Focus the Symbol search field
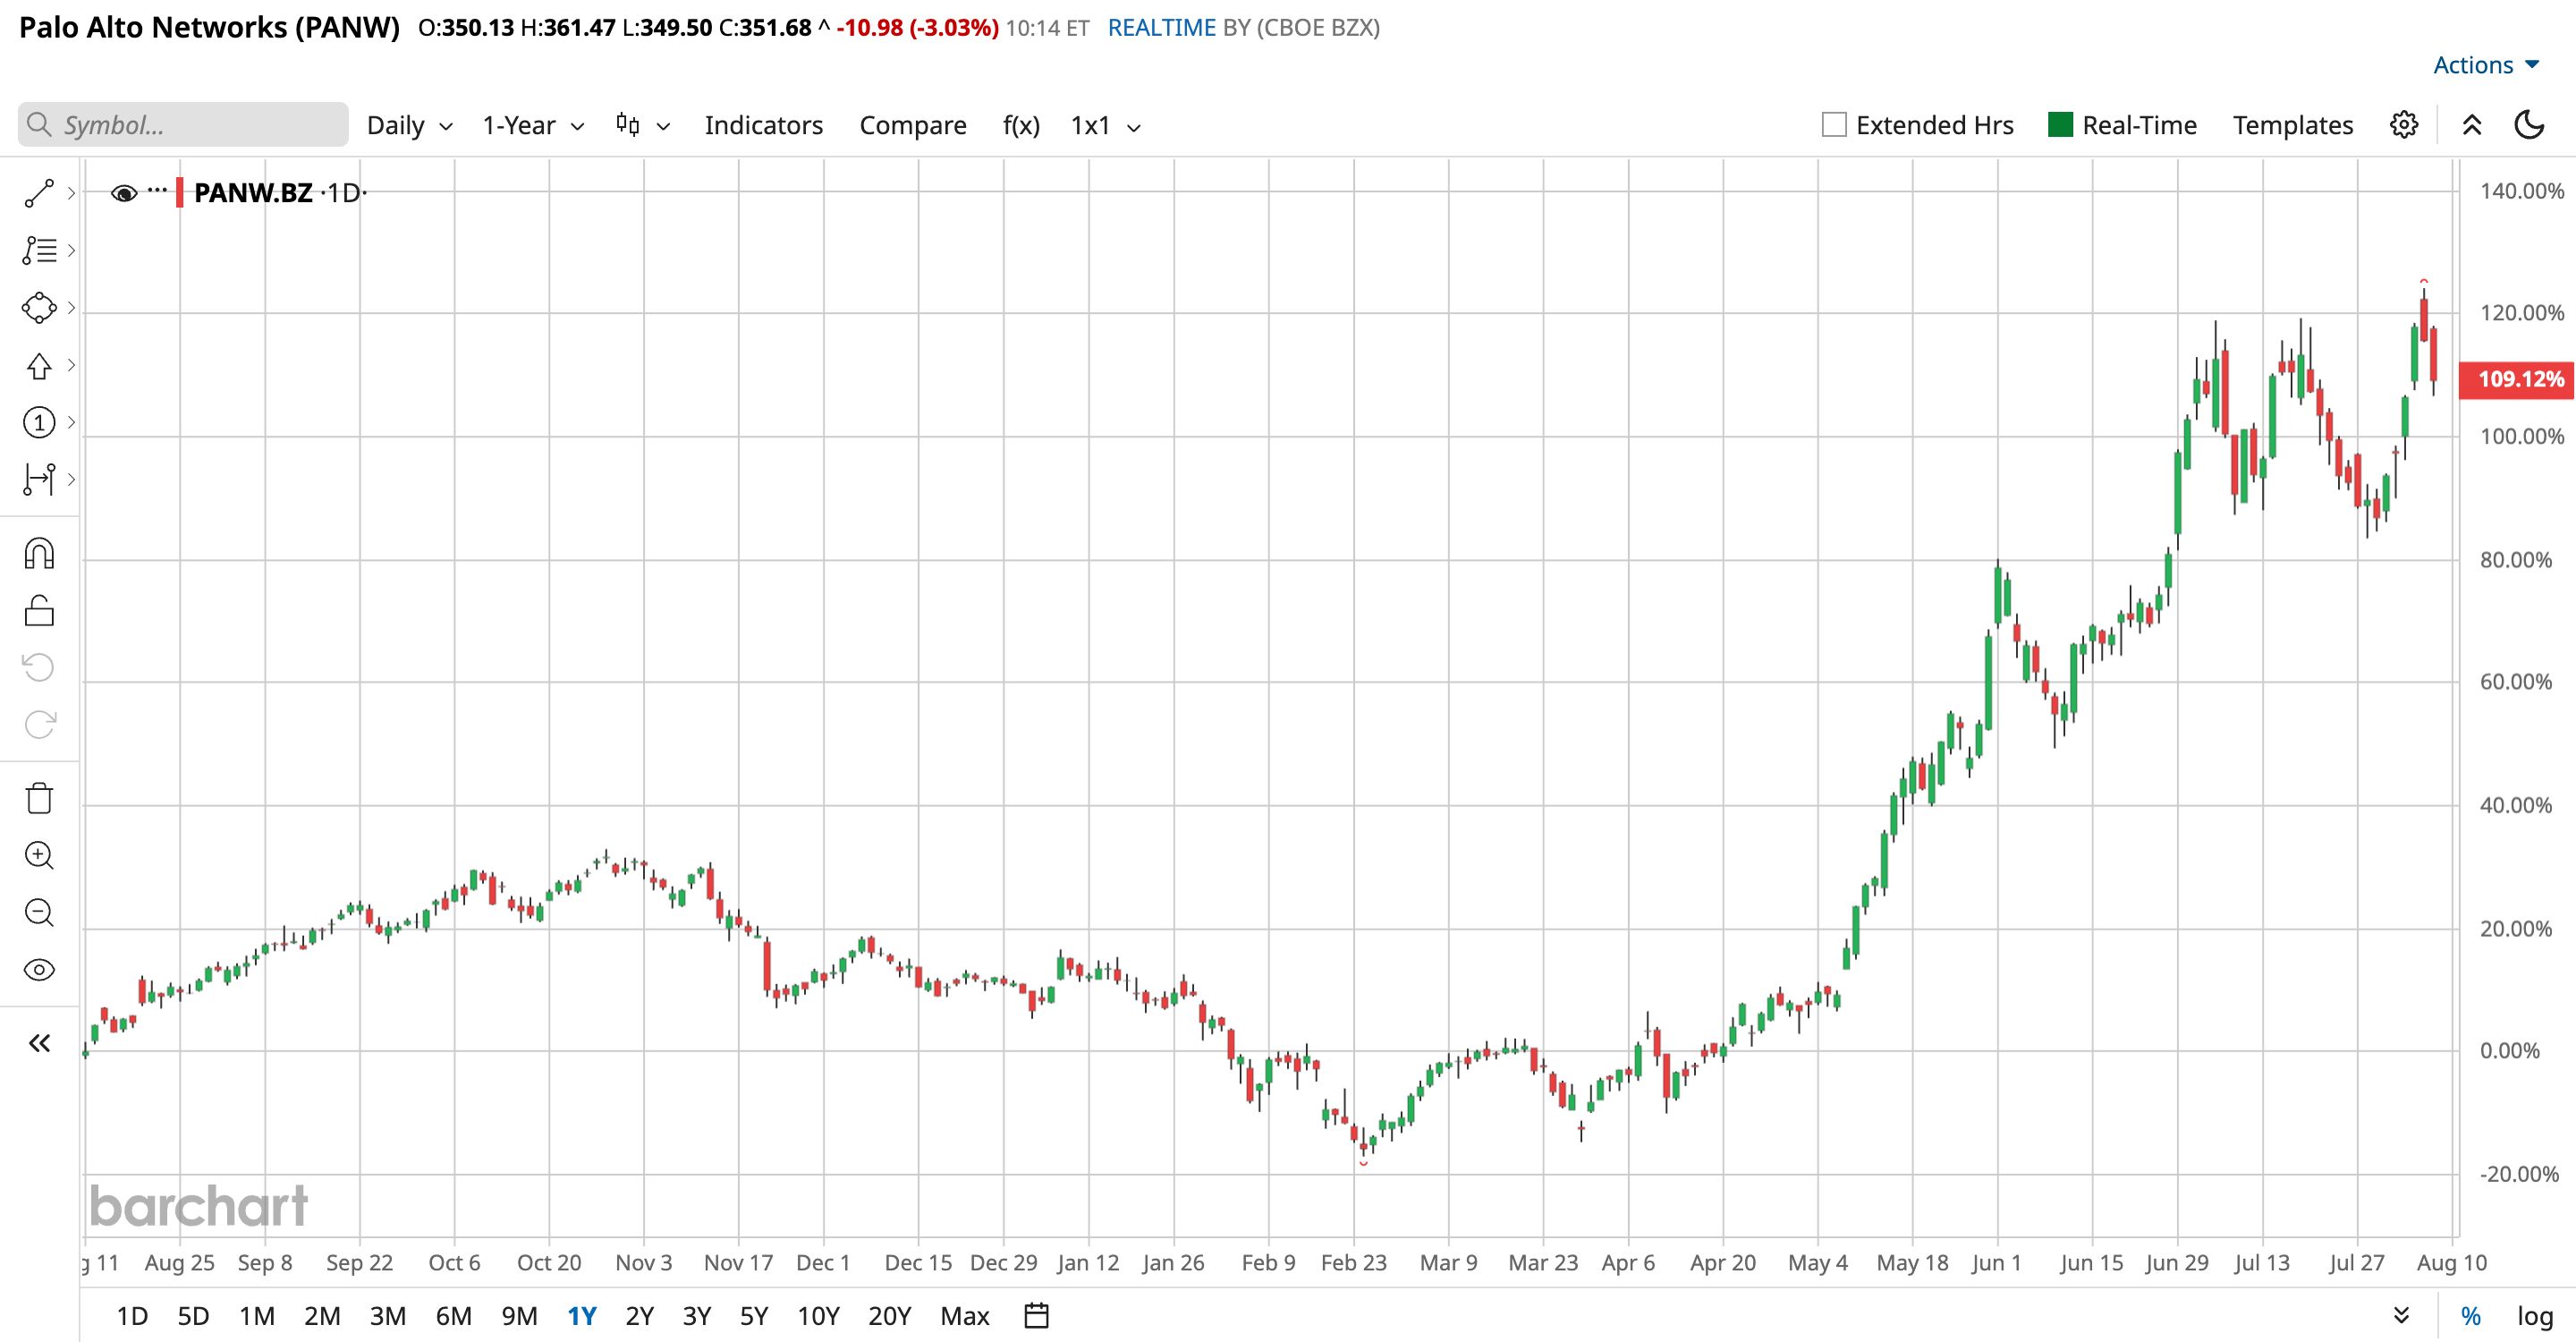Image resolution: width=2576 pixels, height=1342 pixels. pyautogui.click(x=183, y=125)
